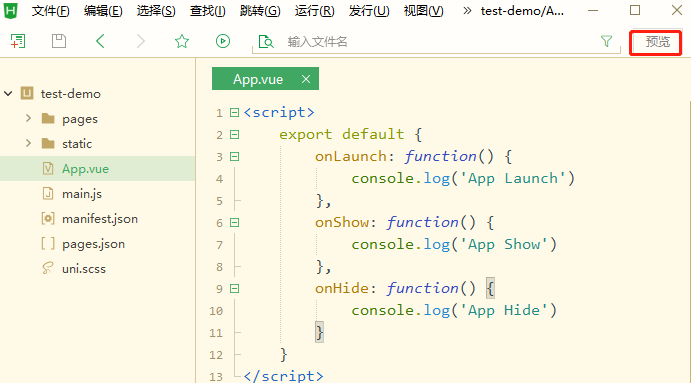Open the 查找(I) menu
The width and height of the screenshot is (691, 383).
[x=208, y=11]
